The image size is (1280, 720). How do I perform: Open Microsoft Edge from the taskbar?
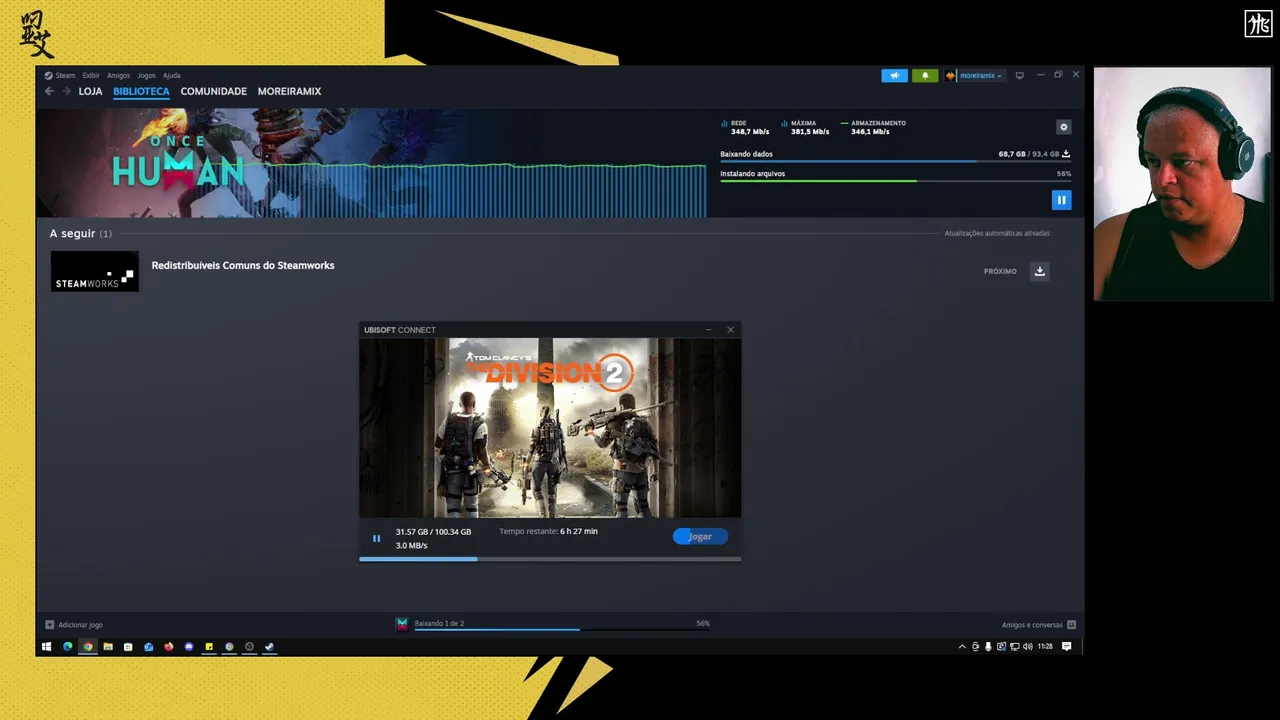tap(68, 647)
